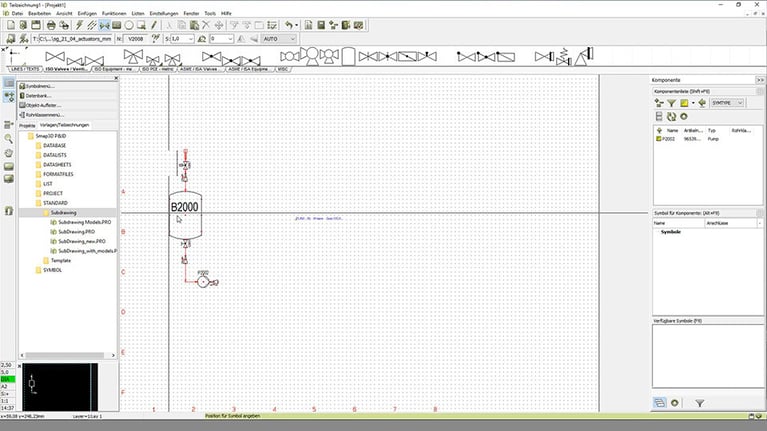Open the Bearbeiten menu
The width and height of the screenshot is (767, 431).
click(40, 13)
